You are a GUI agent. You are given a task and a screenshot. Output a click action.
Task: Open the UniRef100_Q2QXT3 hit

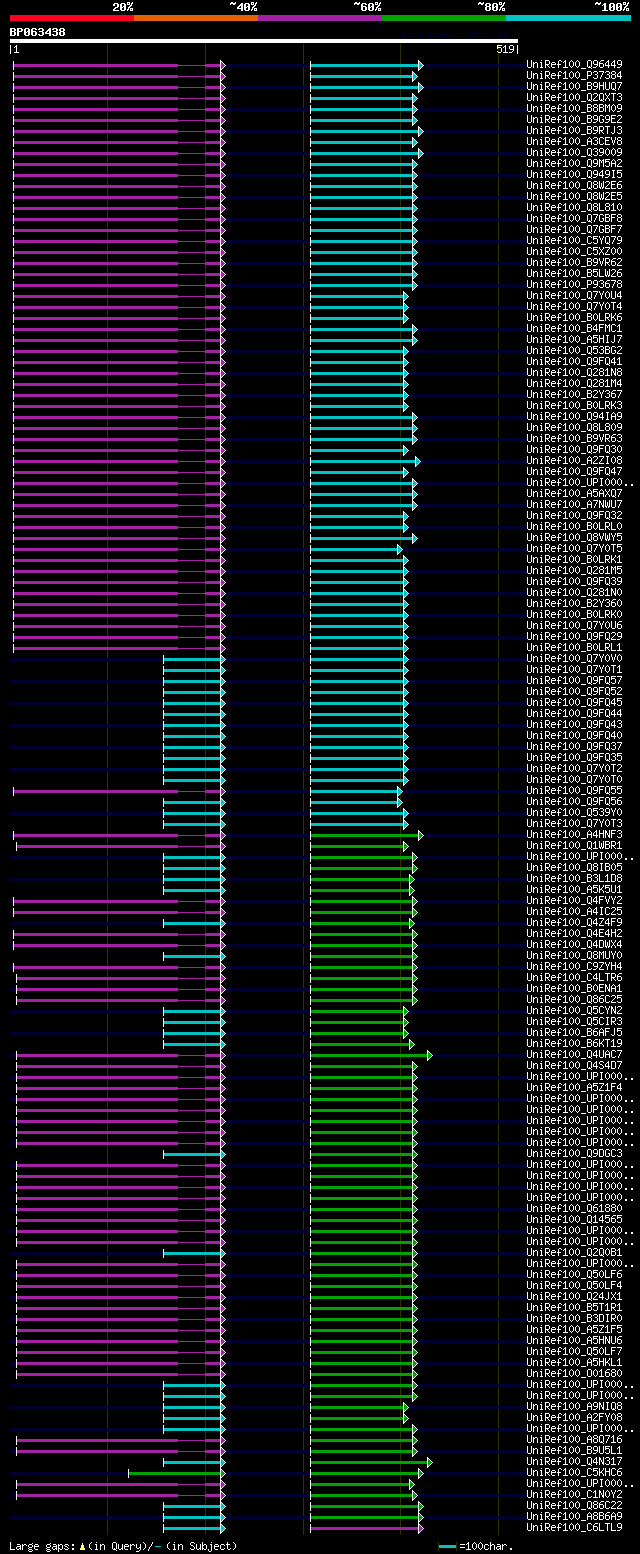click(574, 98)
